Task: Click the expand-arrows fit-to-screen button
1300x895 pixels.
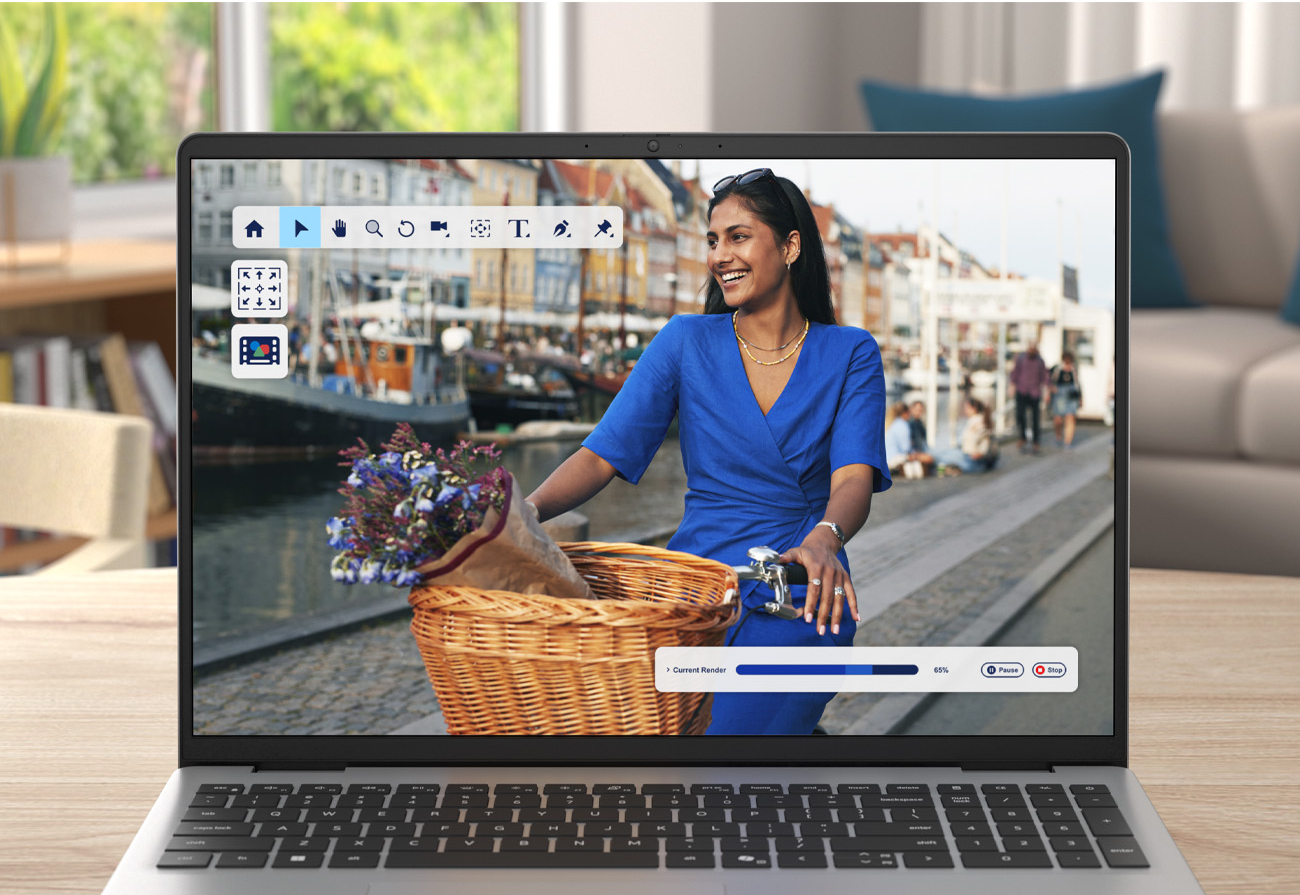Action: pyautogui.click(x=260, y=288)
